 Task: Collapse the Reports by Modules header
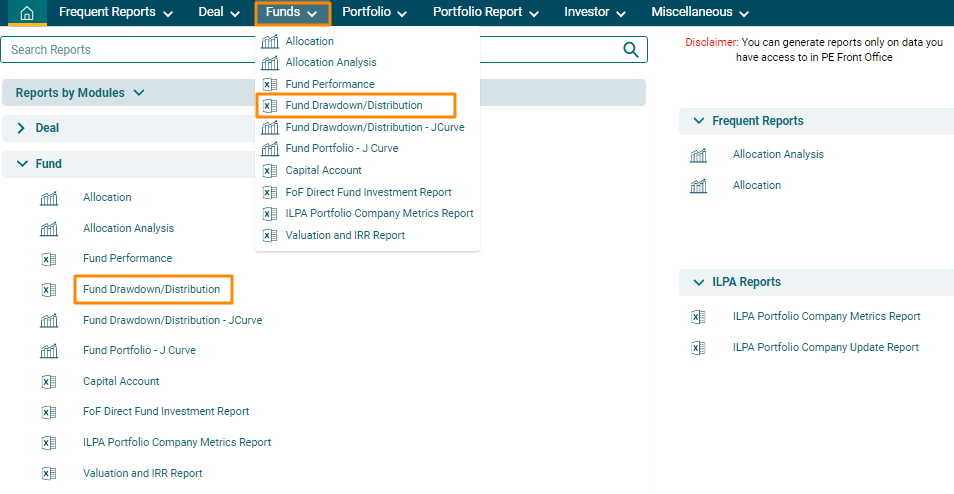[x=139, y=93]
